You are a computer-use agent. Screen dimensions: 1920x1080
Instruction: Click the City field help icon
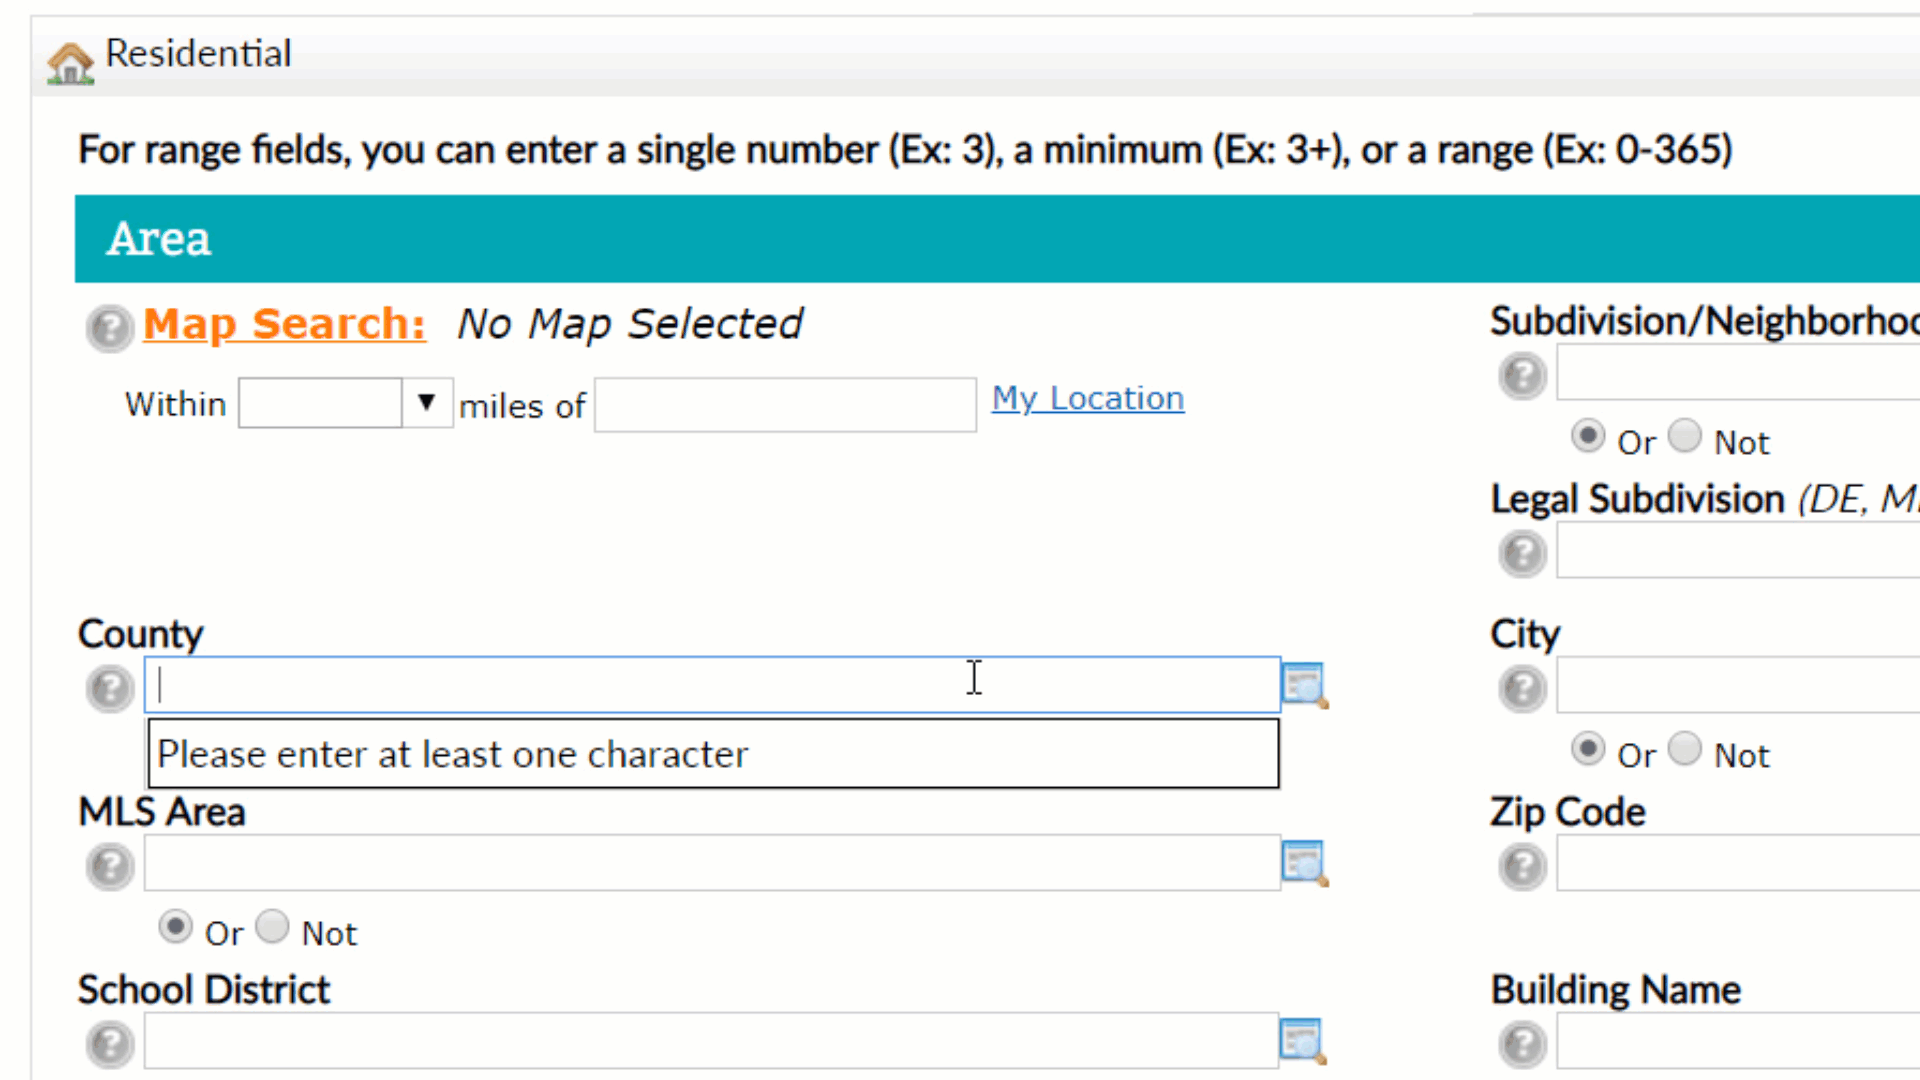1522,688
